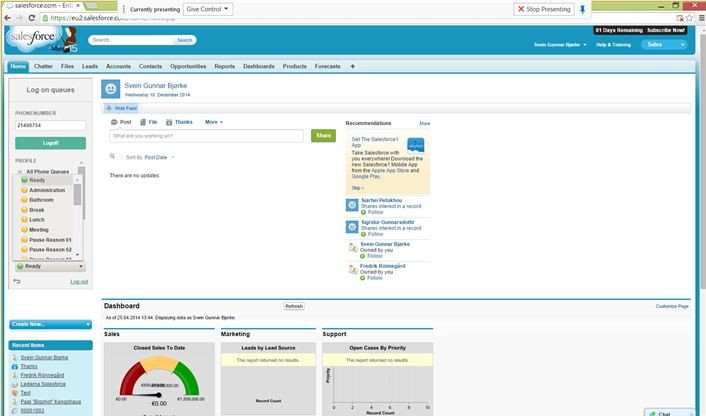Set status to Lunch
This screenshot has width=706, height=416.
[36, 220]
